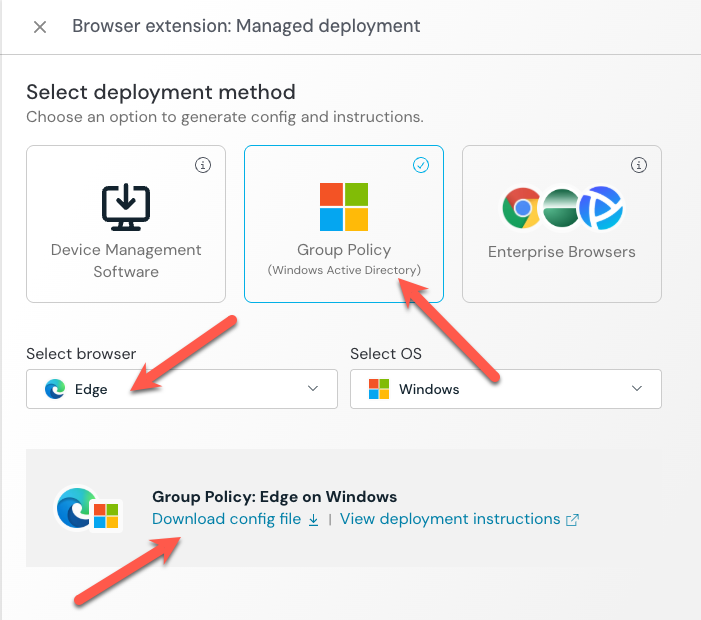Click the '(Windows Active Directory)' subtitle text

[344, 270]
